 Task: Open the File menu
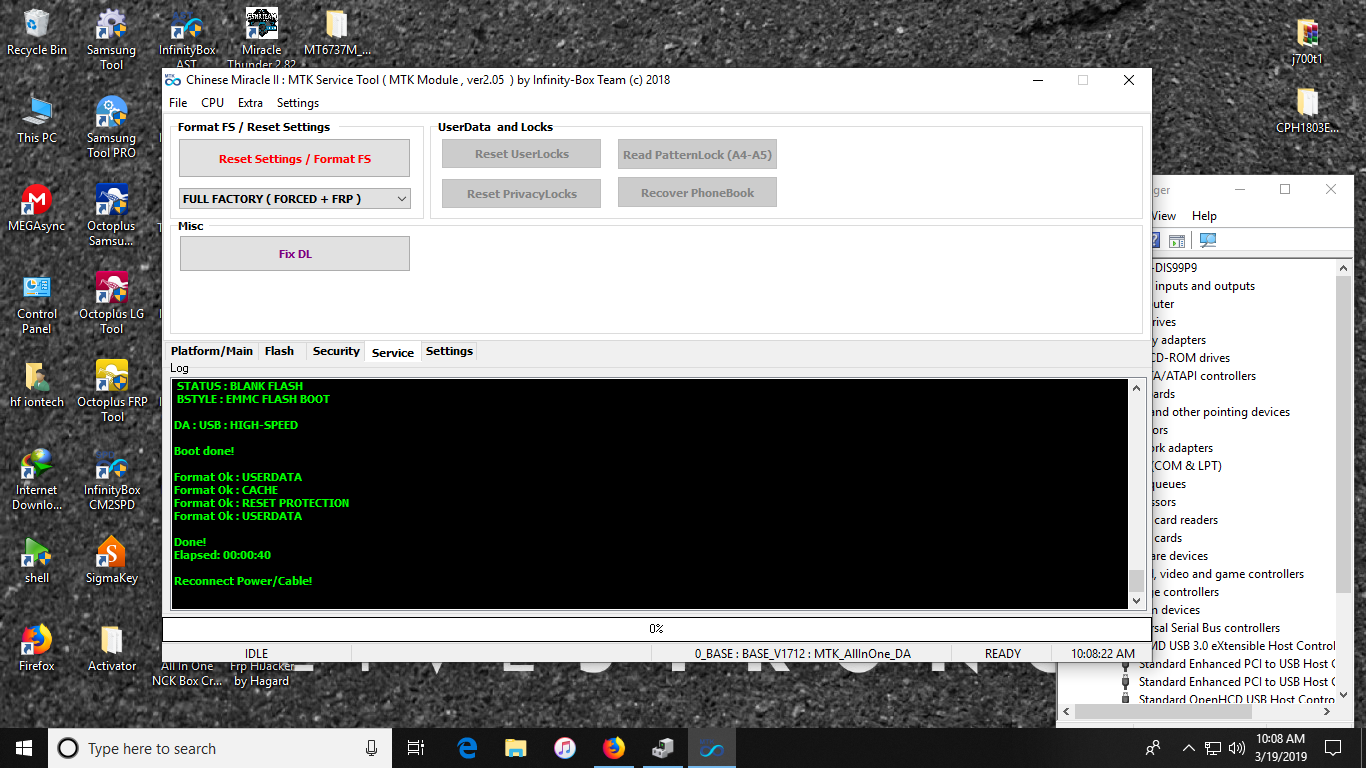[178, 103]
